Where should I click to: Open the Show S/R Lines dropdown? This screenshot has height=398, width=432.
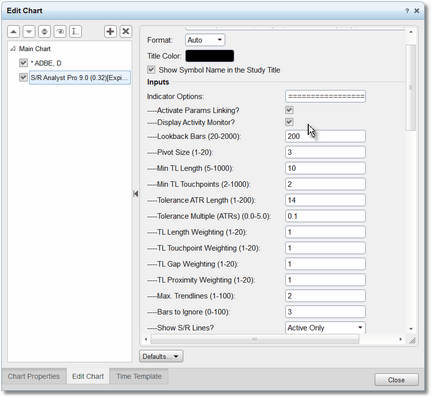(x=325, y=328)
